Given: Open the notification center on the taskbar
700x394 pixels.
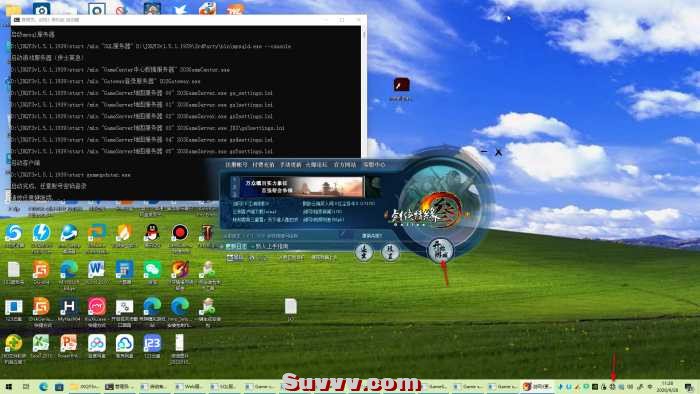Looking at the screenshot, I should (x=689, y=387).
